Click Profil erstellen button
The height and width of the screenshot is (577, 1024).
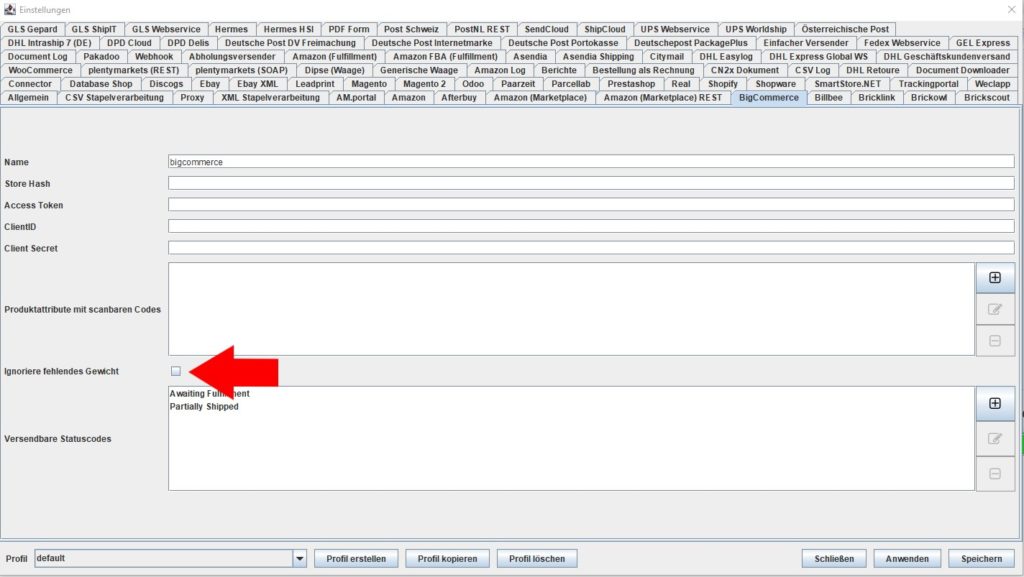[x=356, y=559]
